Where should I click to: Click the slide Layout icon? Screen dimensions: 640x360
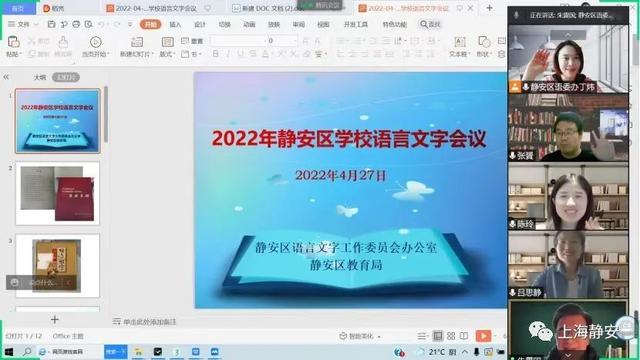pyautogui.click(x=167, y=42)
